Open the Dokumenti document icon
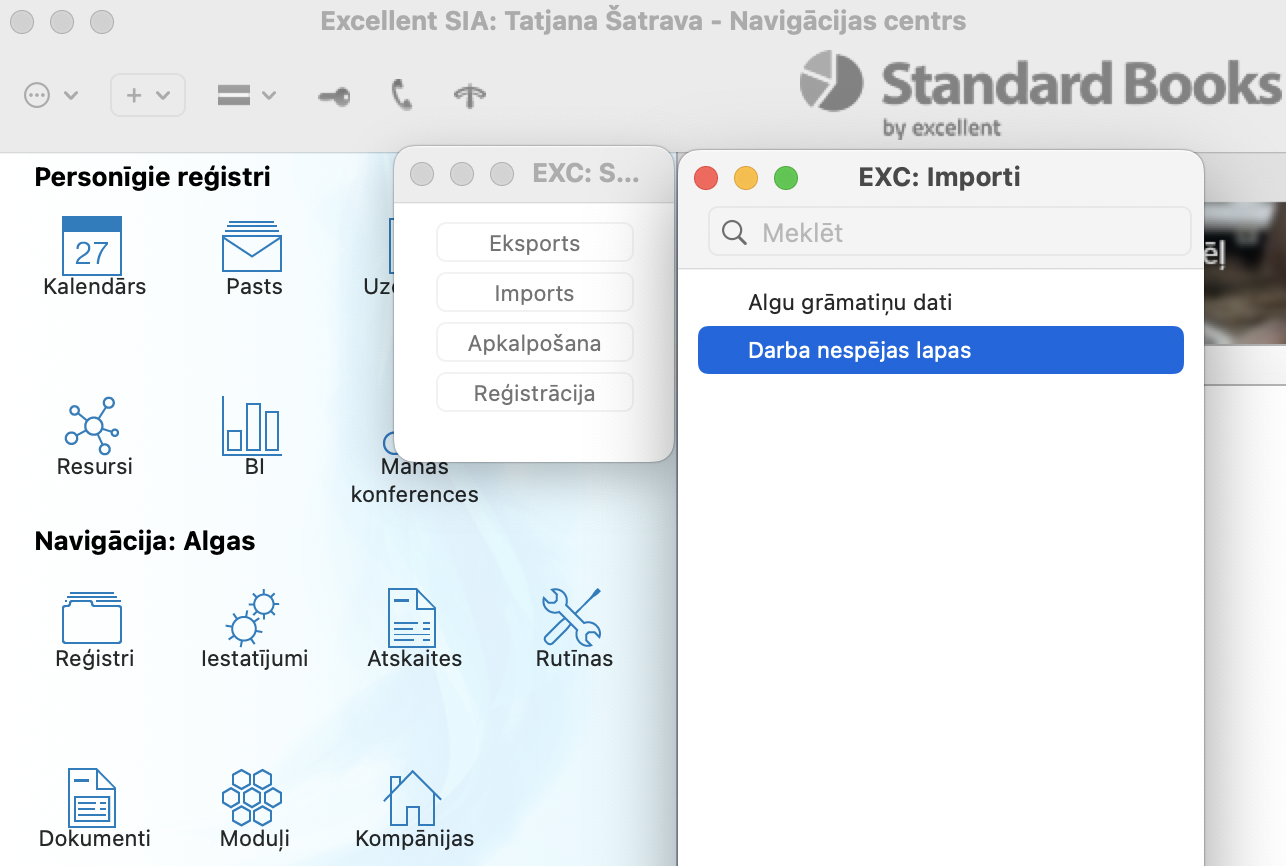The height and width of the screenshot is (866, 1286). click(92, 797)
